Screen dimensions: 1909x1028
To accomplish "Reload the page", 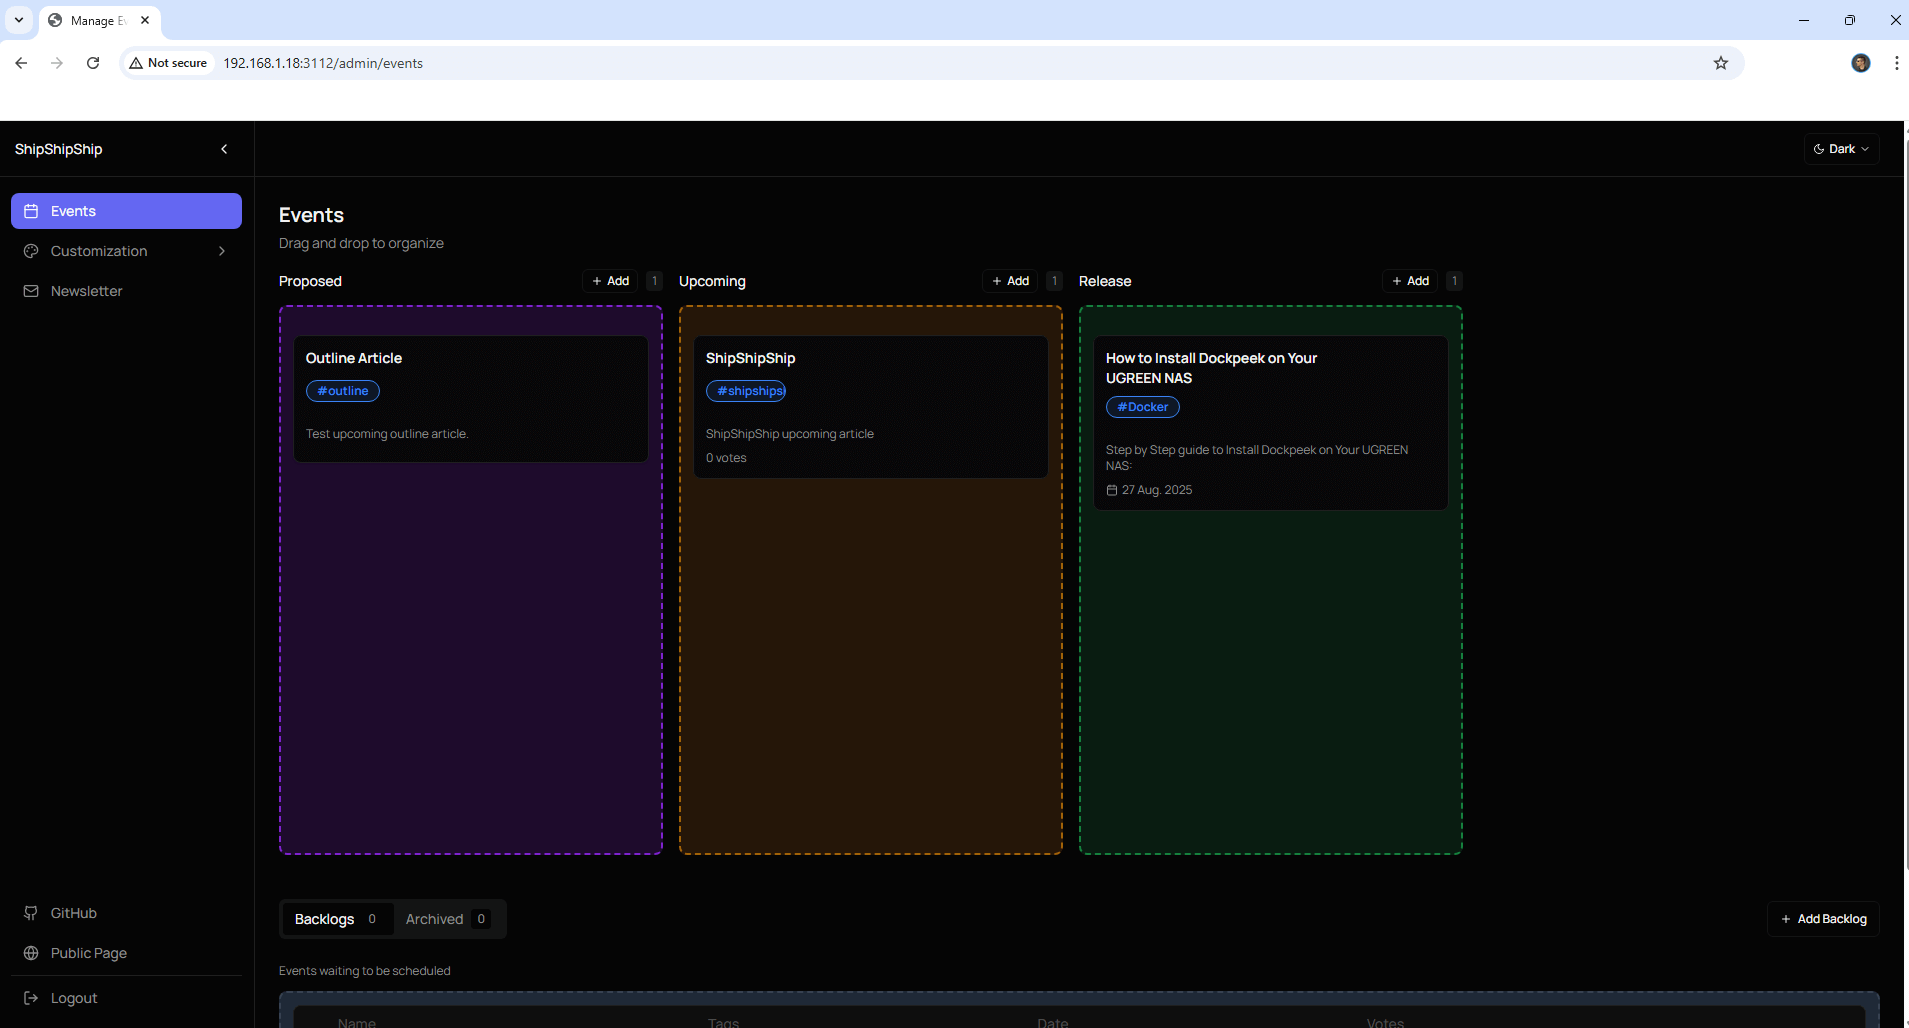I will coord(93,63).
